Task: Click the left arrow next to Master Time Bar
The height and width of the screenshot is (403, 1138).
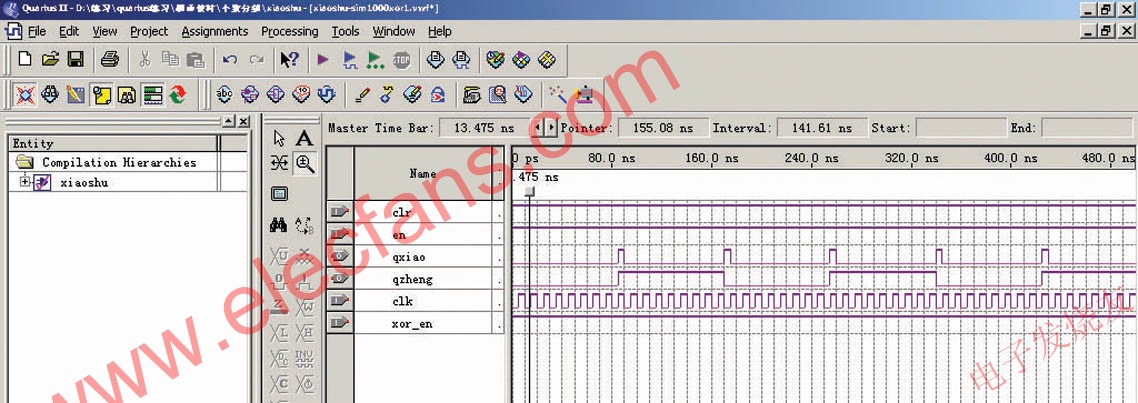Action: tap(538, 128)
